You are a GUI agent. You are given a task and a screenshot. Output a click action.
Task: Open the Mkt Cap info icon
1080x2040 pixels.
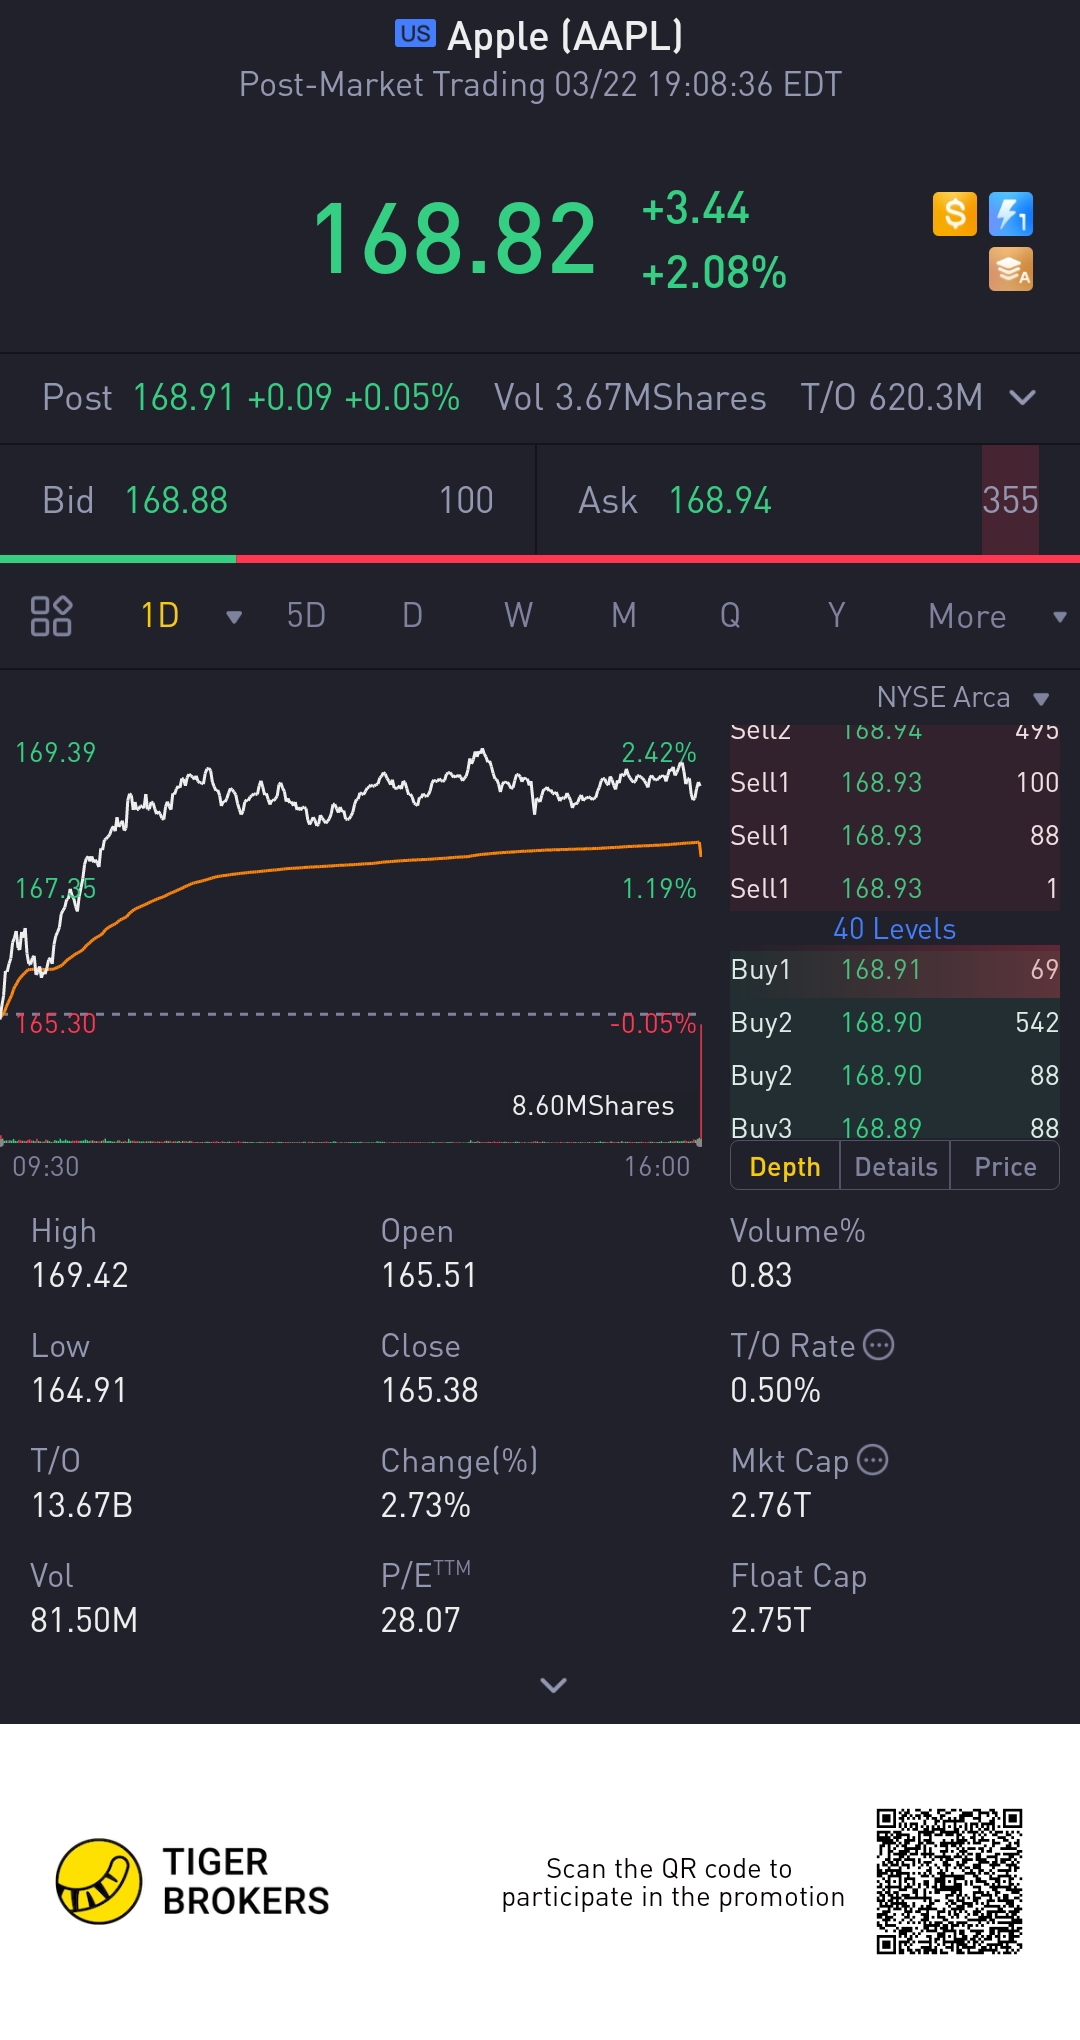872,1460
